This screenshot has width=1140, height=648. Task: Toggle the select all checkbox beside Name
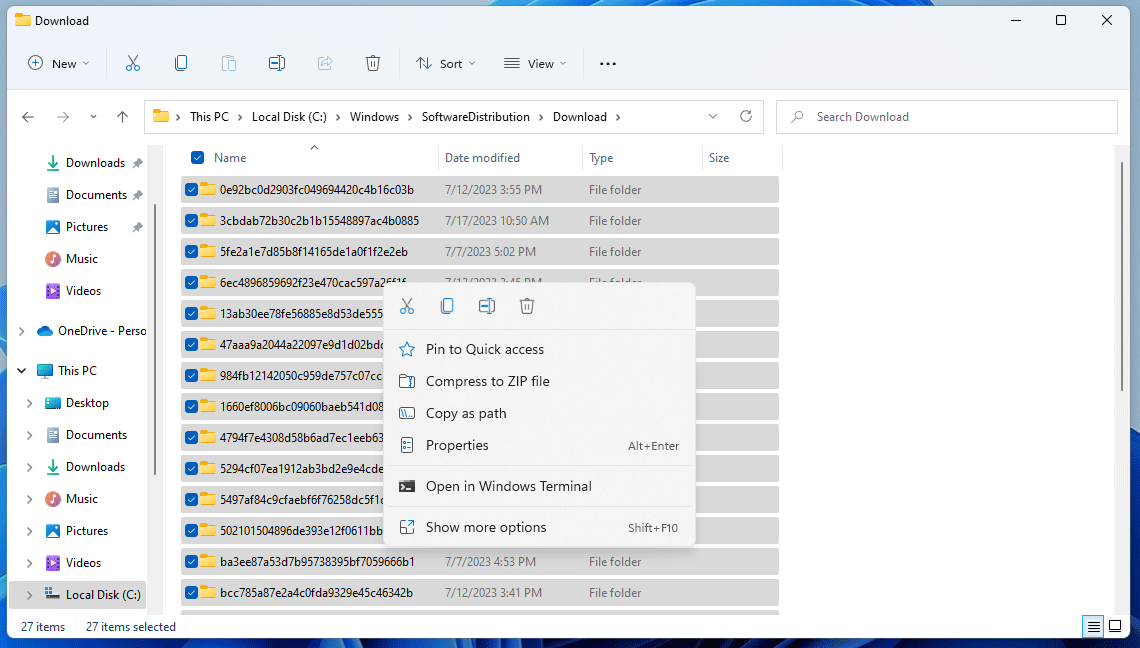point(197,157)
